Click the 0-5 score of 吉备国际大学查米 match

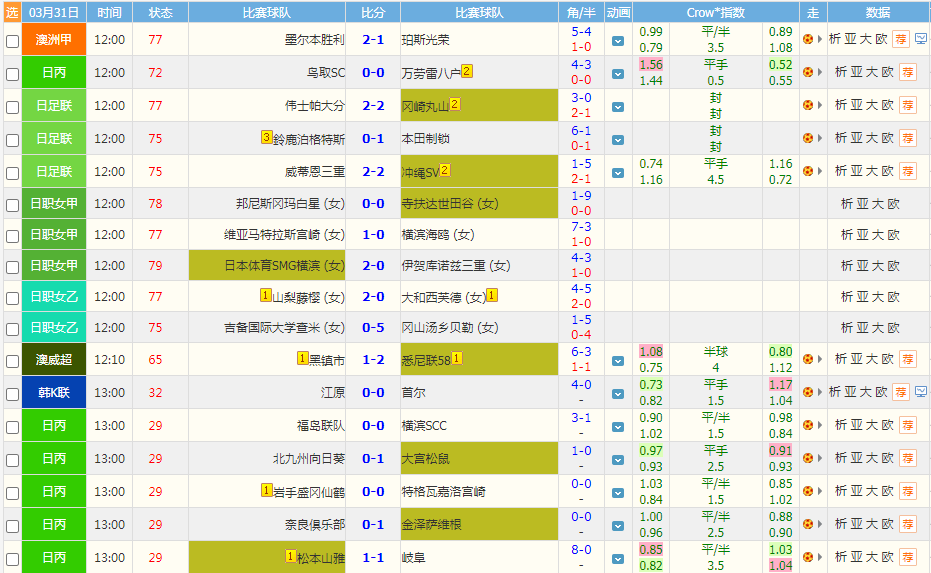373,327
